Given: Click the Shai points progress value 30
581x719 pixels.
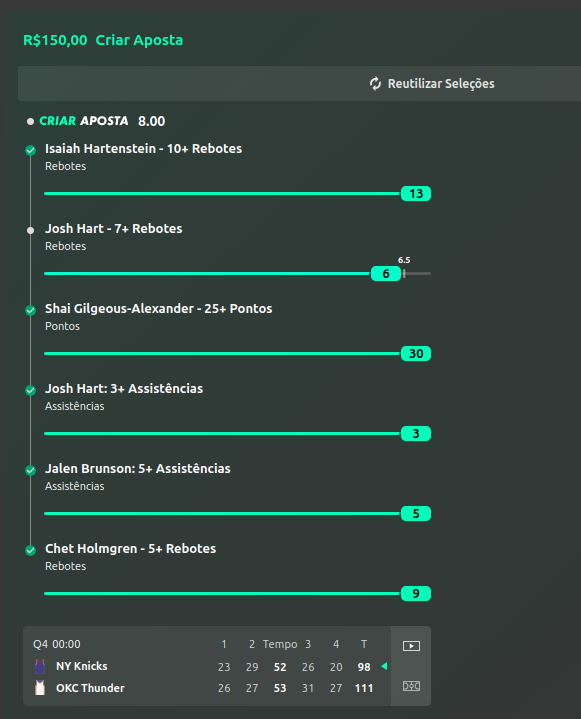Looking at the screenshot, I should [x=416, y=354].
